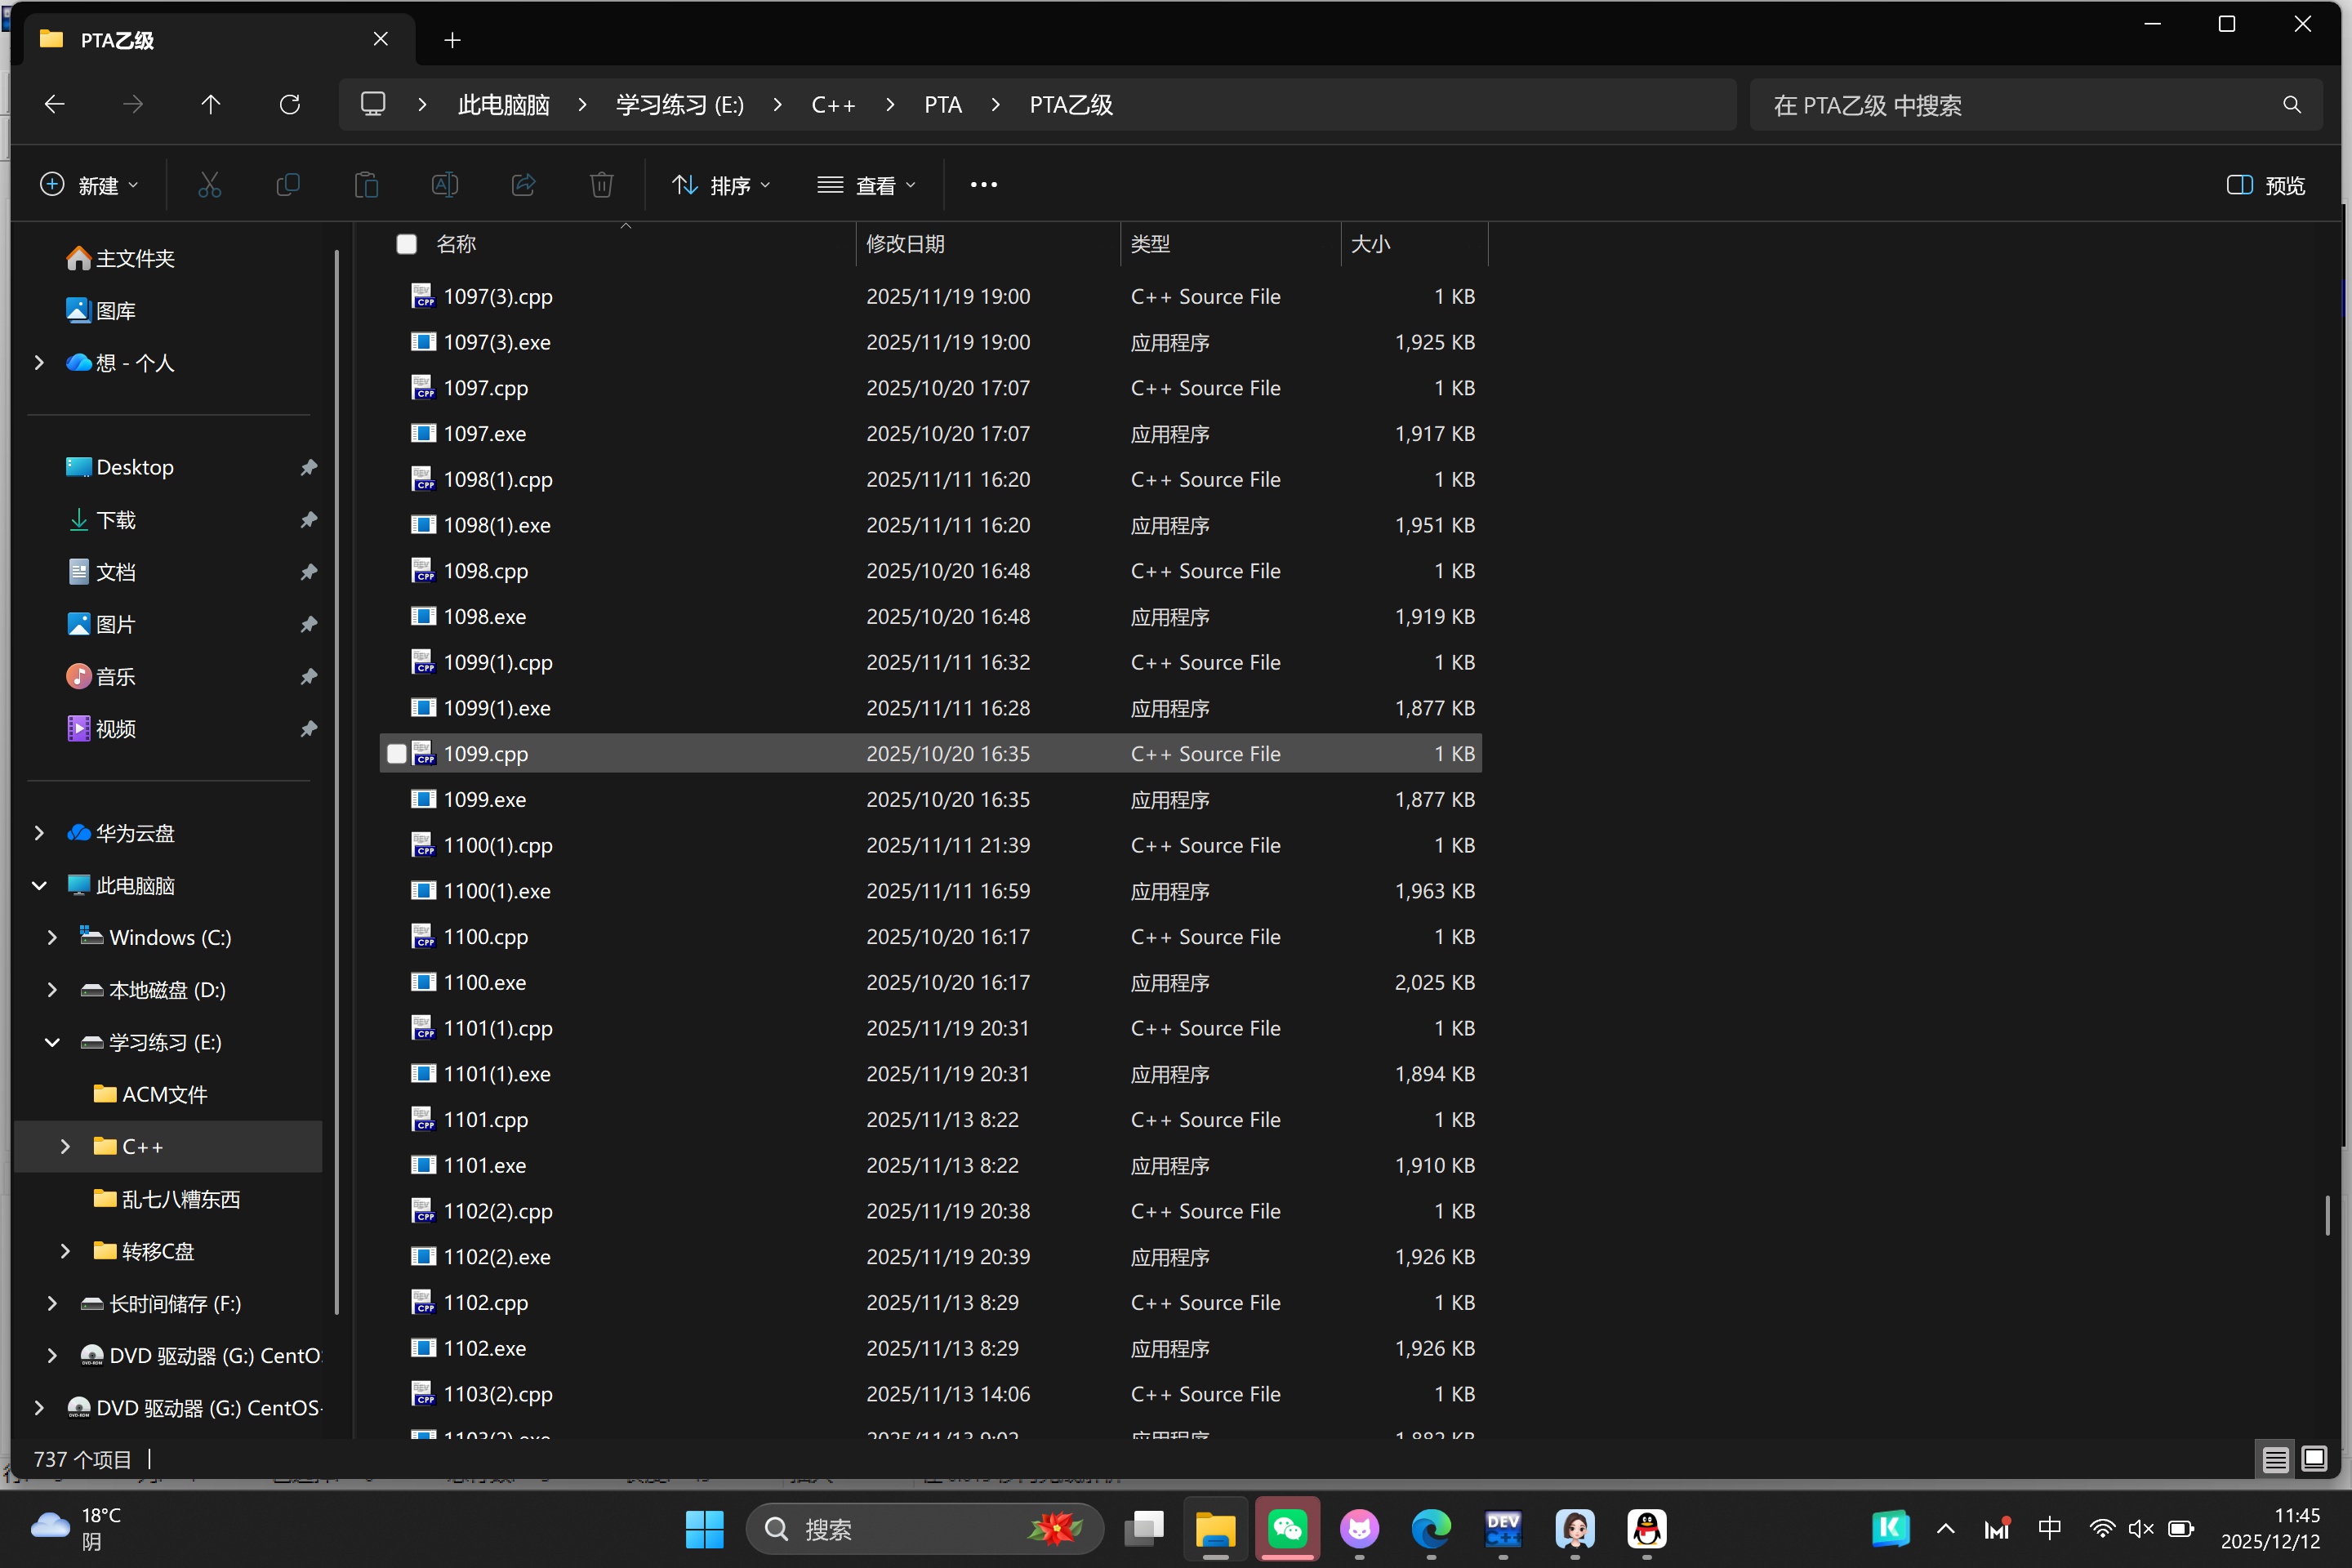Image resolution: width=2352 pixels, height=1568 pixels.
Task: Click the Delete trash icon
Action: pos(601,185)
